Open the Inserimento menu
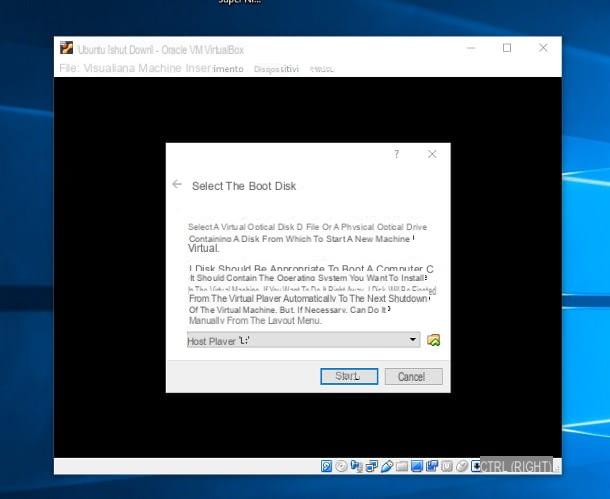The image size is (610, 499). pos(214,68)
